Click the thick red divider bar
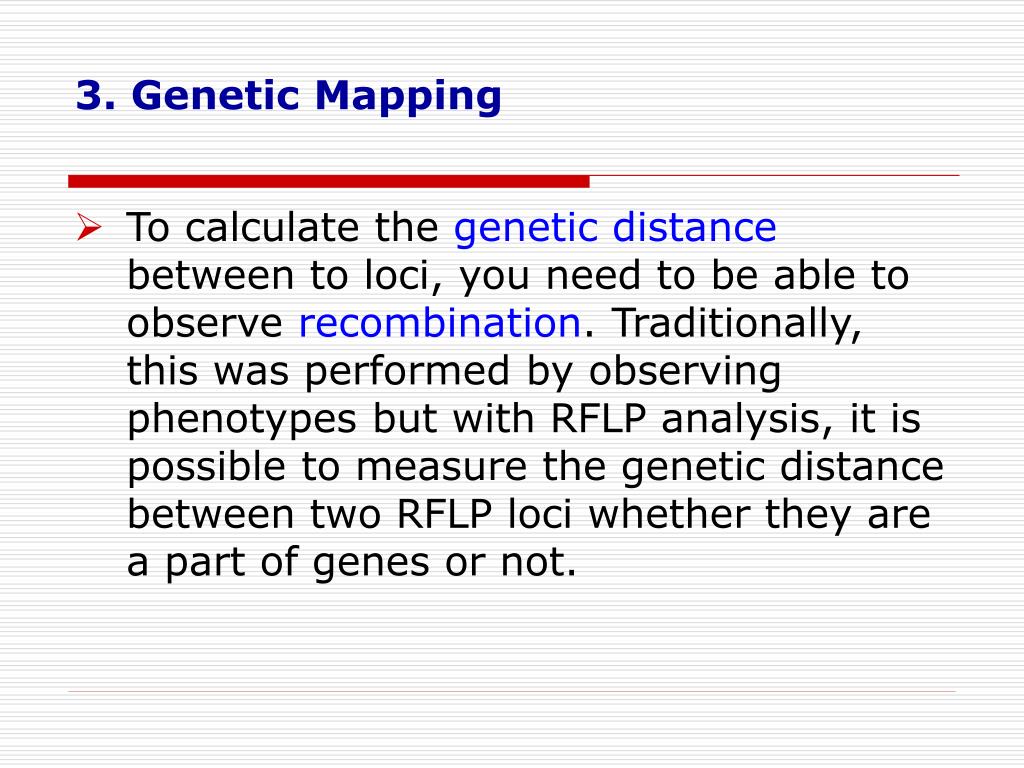1024x768 pixels. point(328,181)
